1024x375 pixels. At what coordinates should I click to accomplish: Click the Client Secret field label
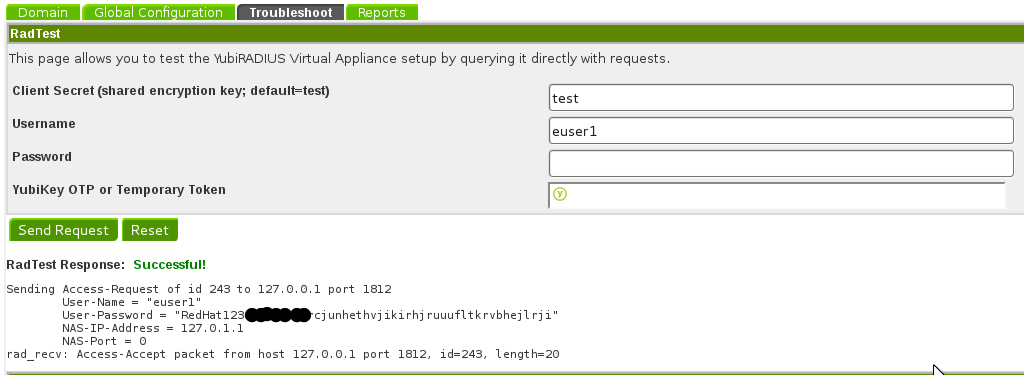(171, 91)
